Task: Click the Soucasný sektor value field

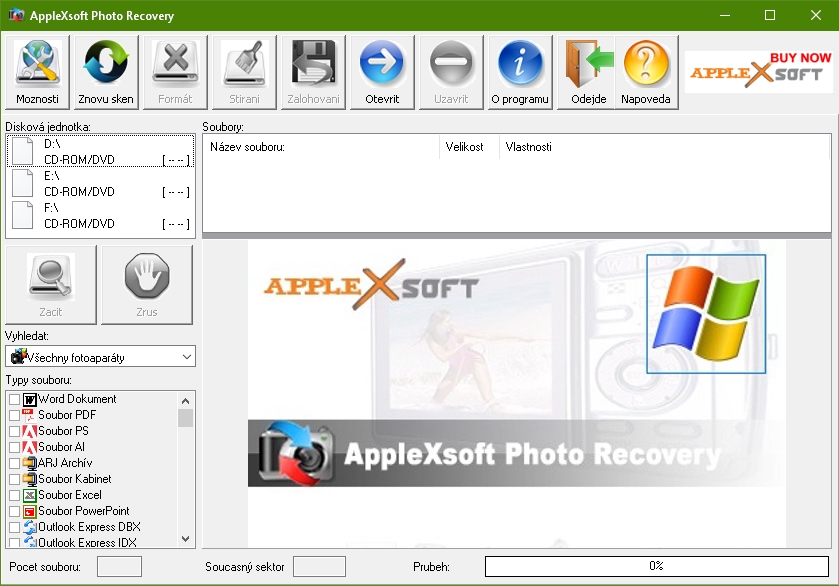Action: 319,567
